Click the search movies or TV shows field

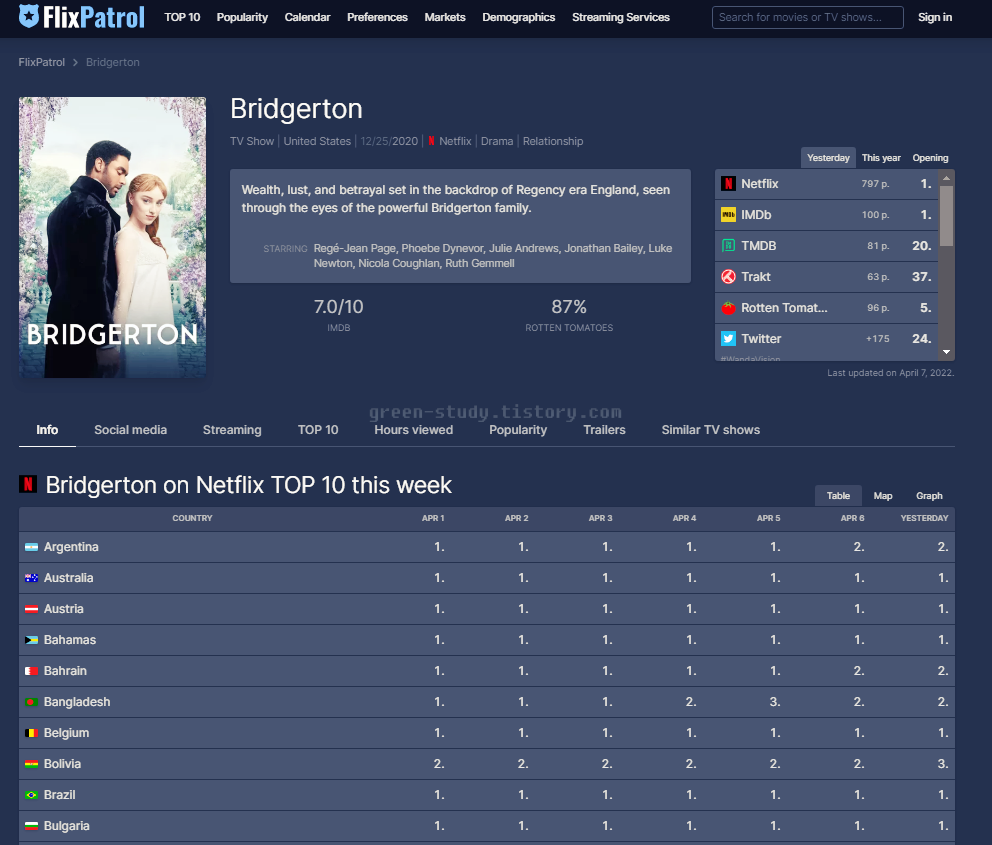click(807, 18)
